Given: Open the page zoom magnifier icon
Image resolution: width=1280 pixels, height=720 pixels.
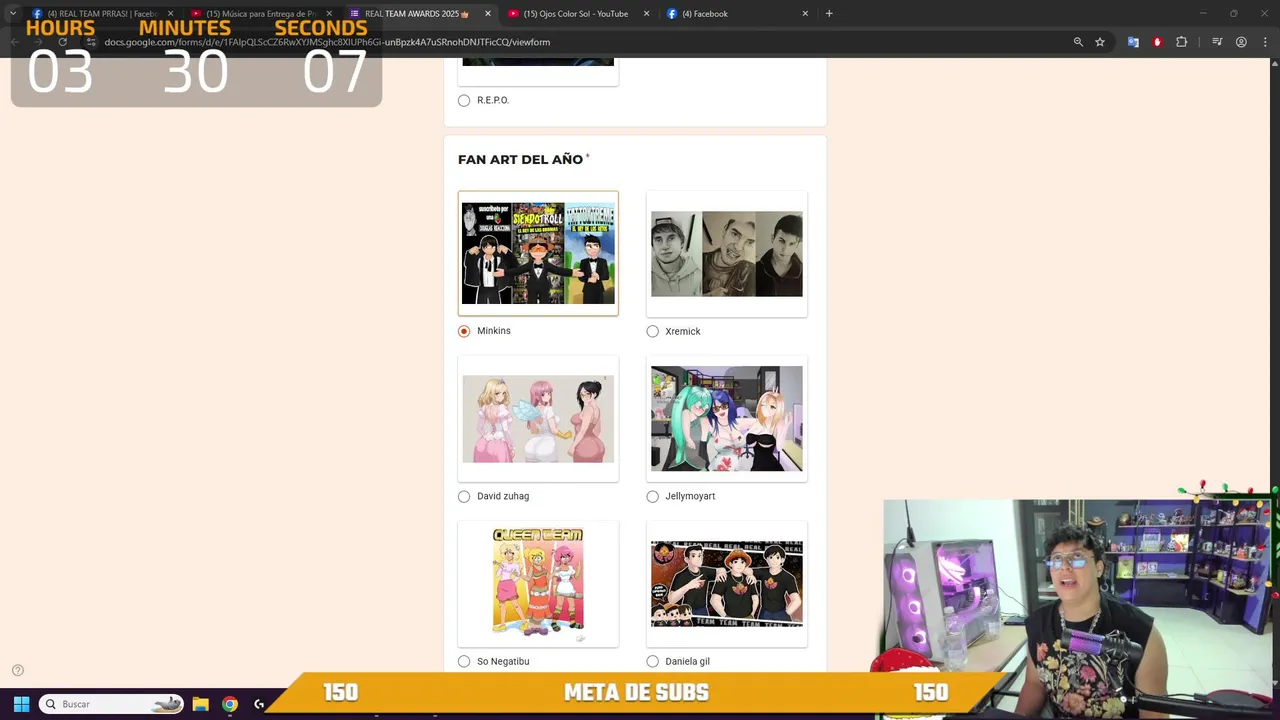Looking at the screenshot, I should click(1078, 42).
